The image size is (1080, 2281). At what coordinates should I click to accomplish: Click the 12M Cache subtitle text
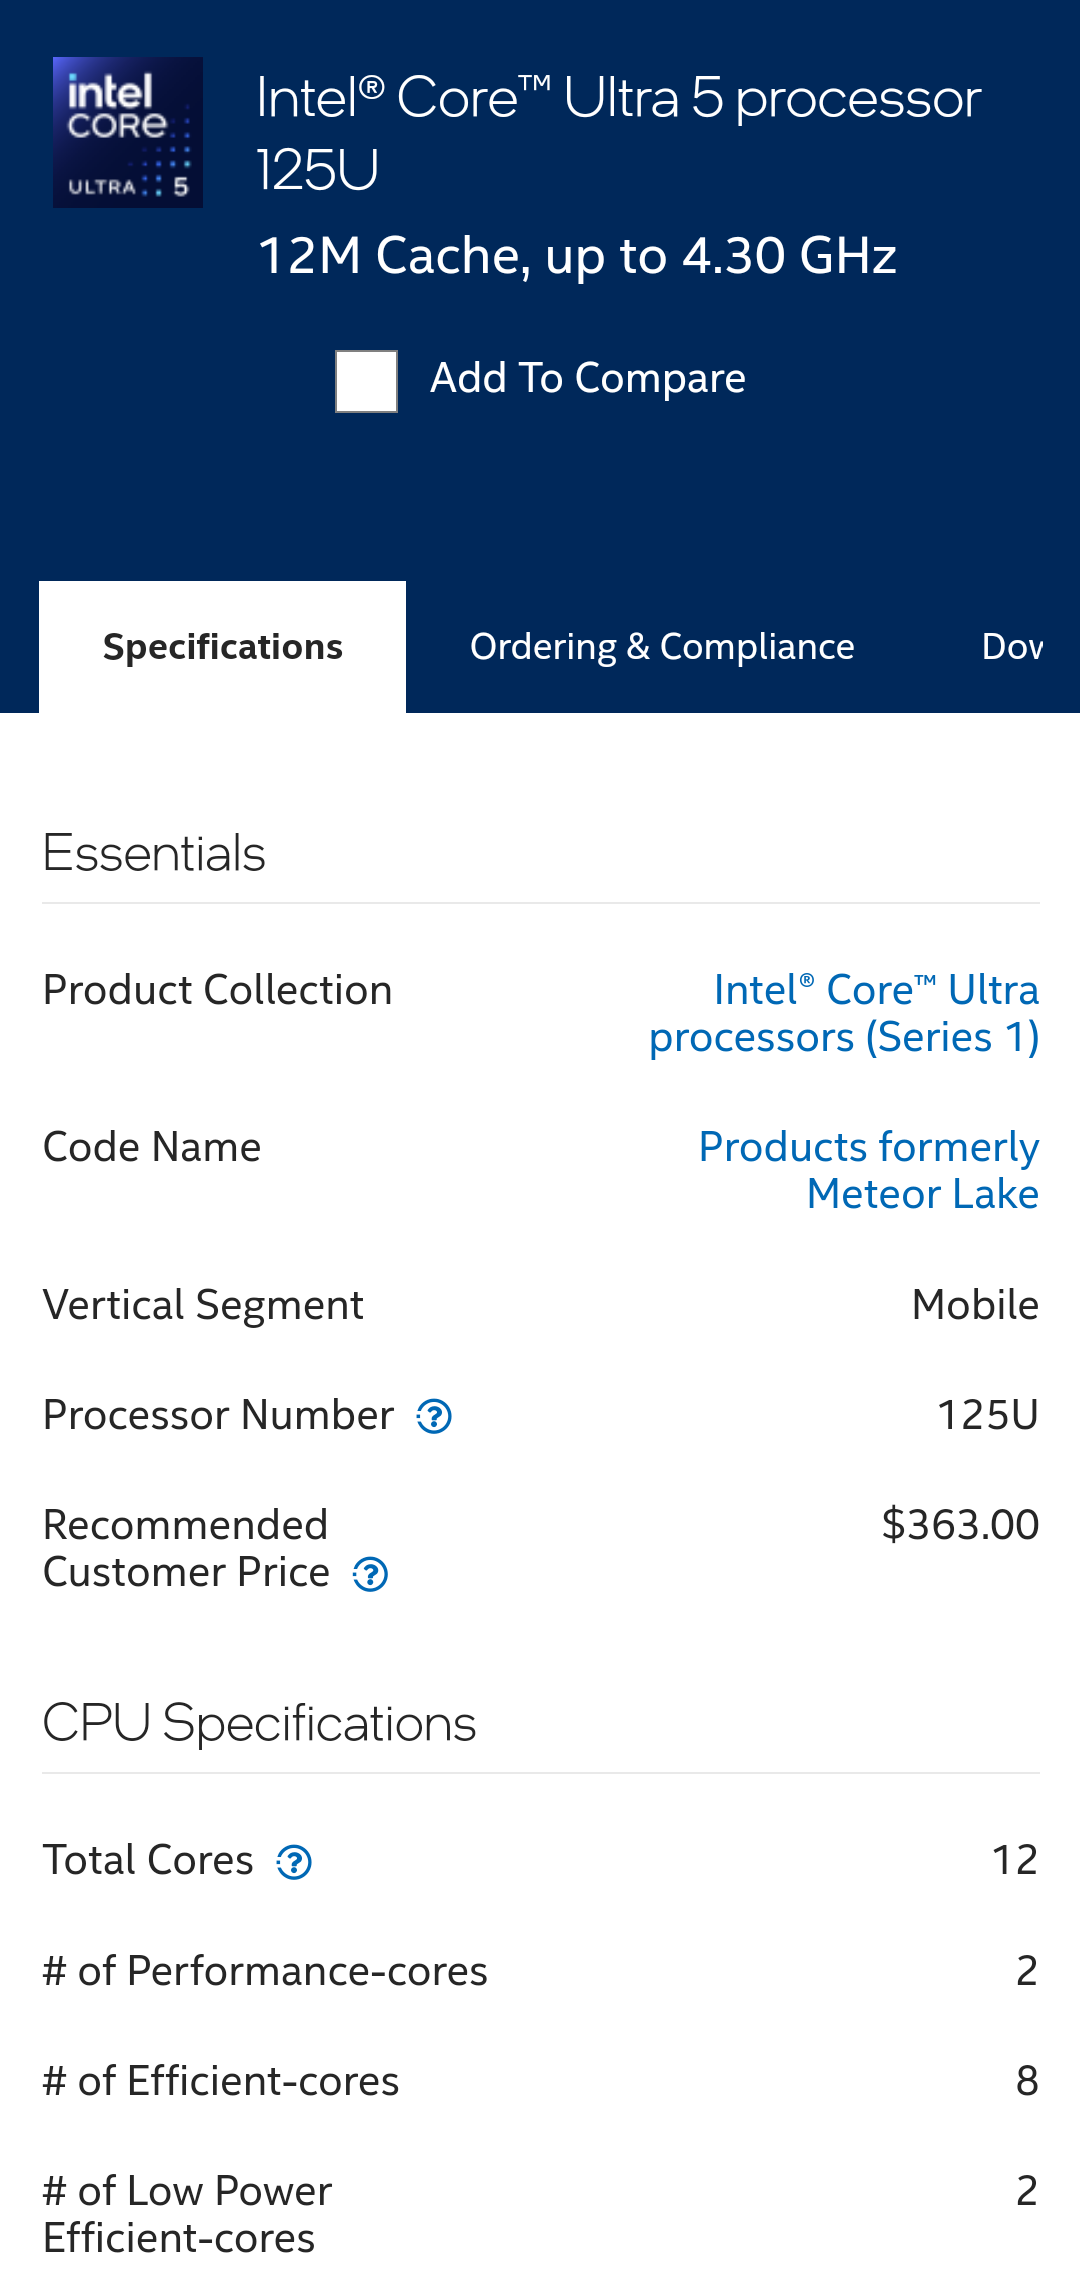[x=577, y=256]
